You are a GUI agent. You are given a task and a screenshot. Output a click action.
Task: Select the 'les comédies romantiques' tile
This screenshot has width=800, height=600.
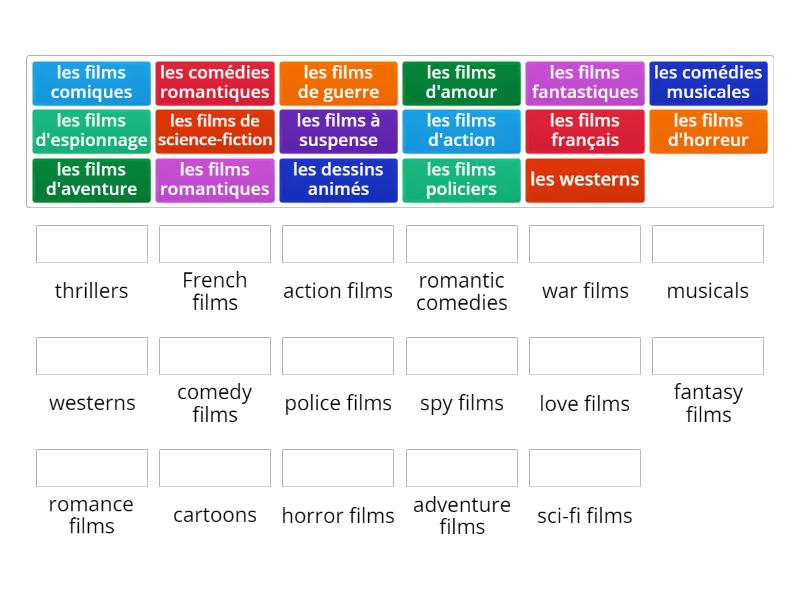coord(215,82)
